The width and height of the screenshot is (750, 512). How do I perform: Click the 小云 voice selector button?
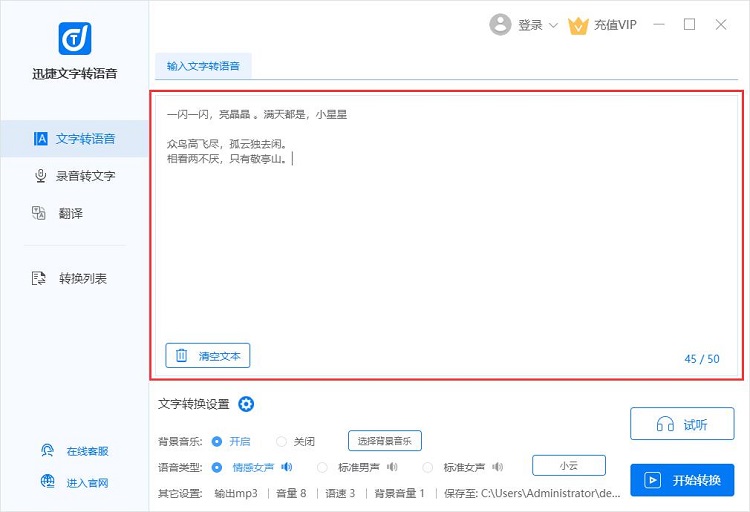[569, 466]
